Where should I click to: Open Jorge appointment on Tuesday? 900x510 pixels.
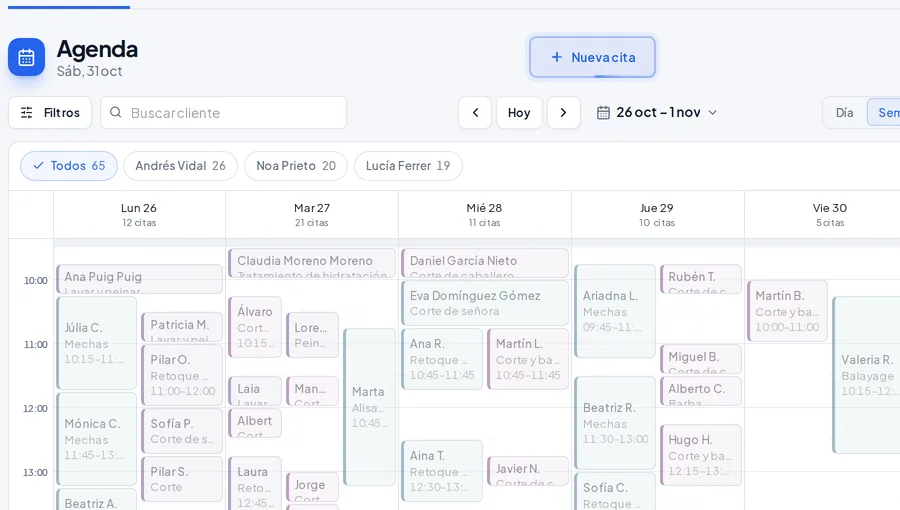point(312,487)
